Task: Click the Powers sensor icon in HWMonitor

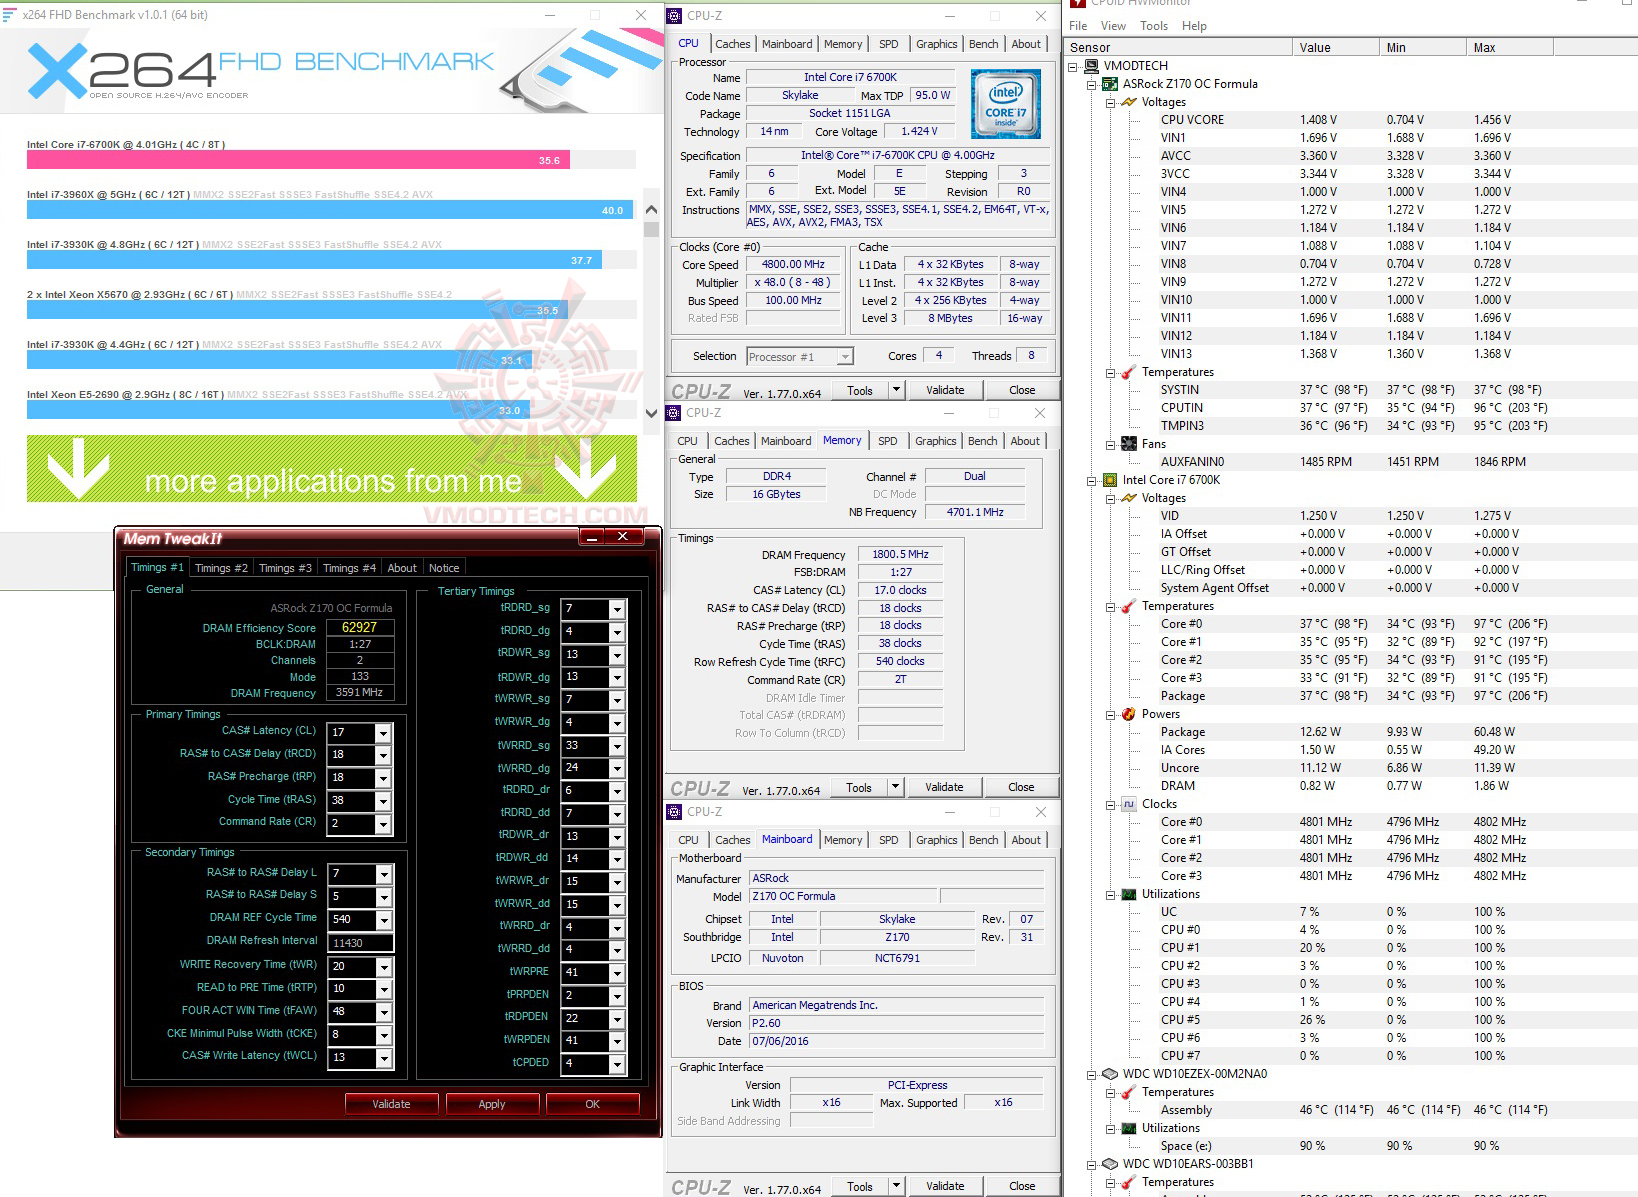Action: point(1127,714)
